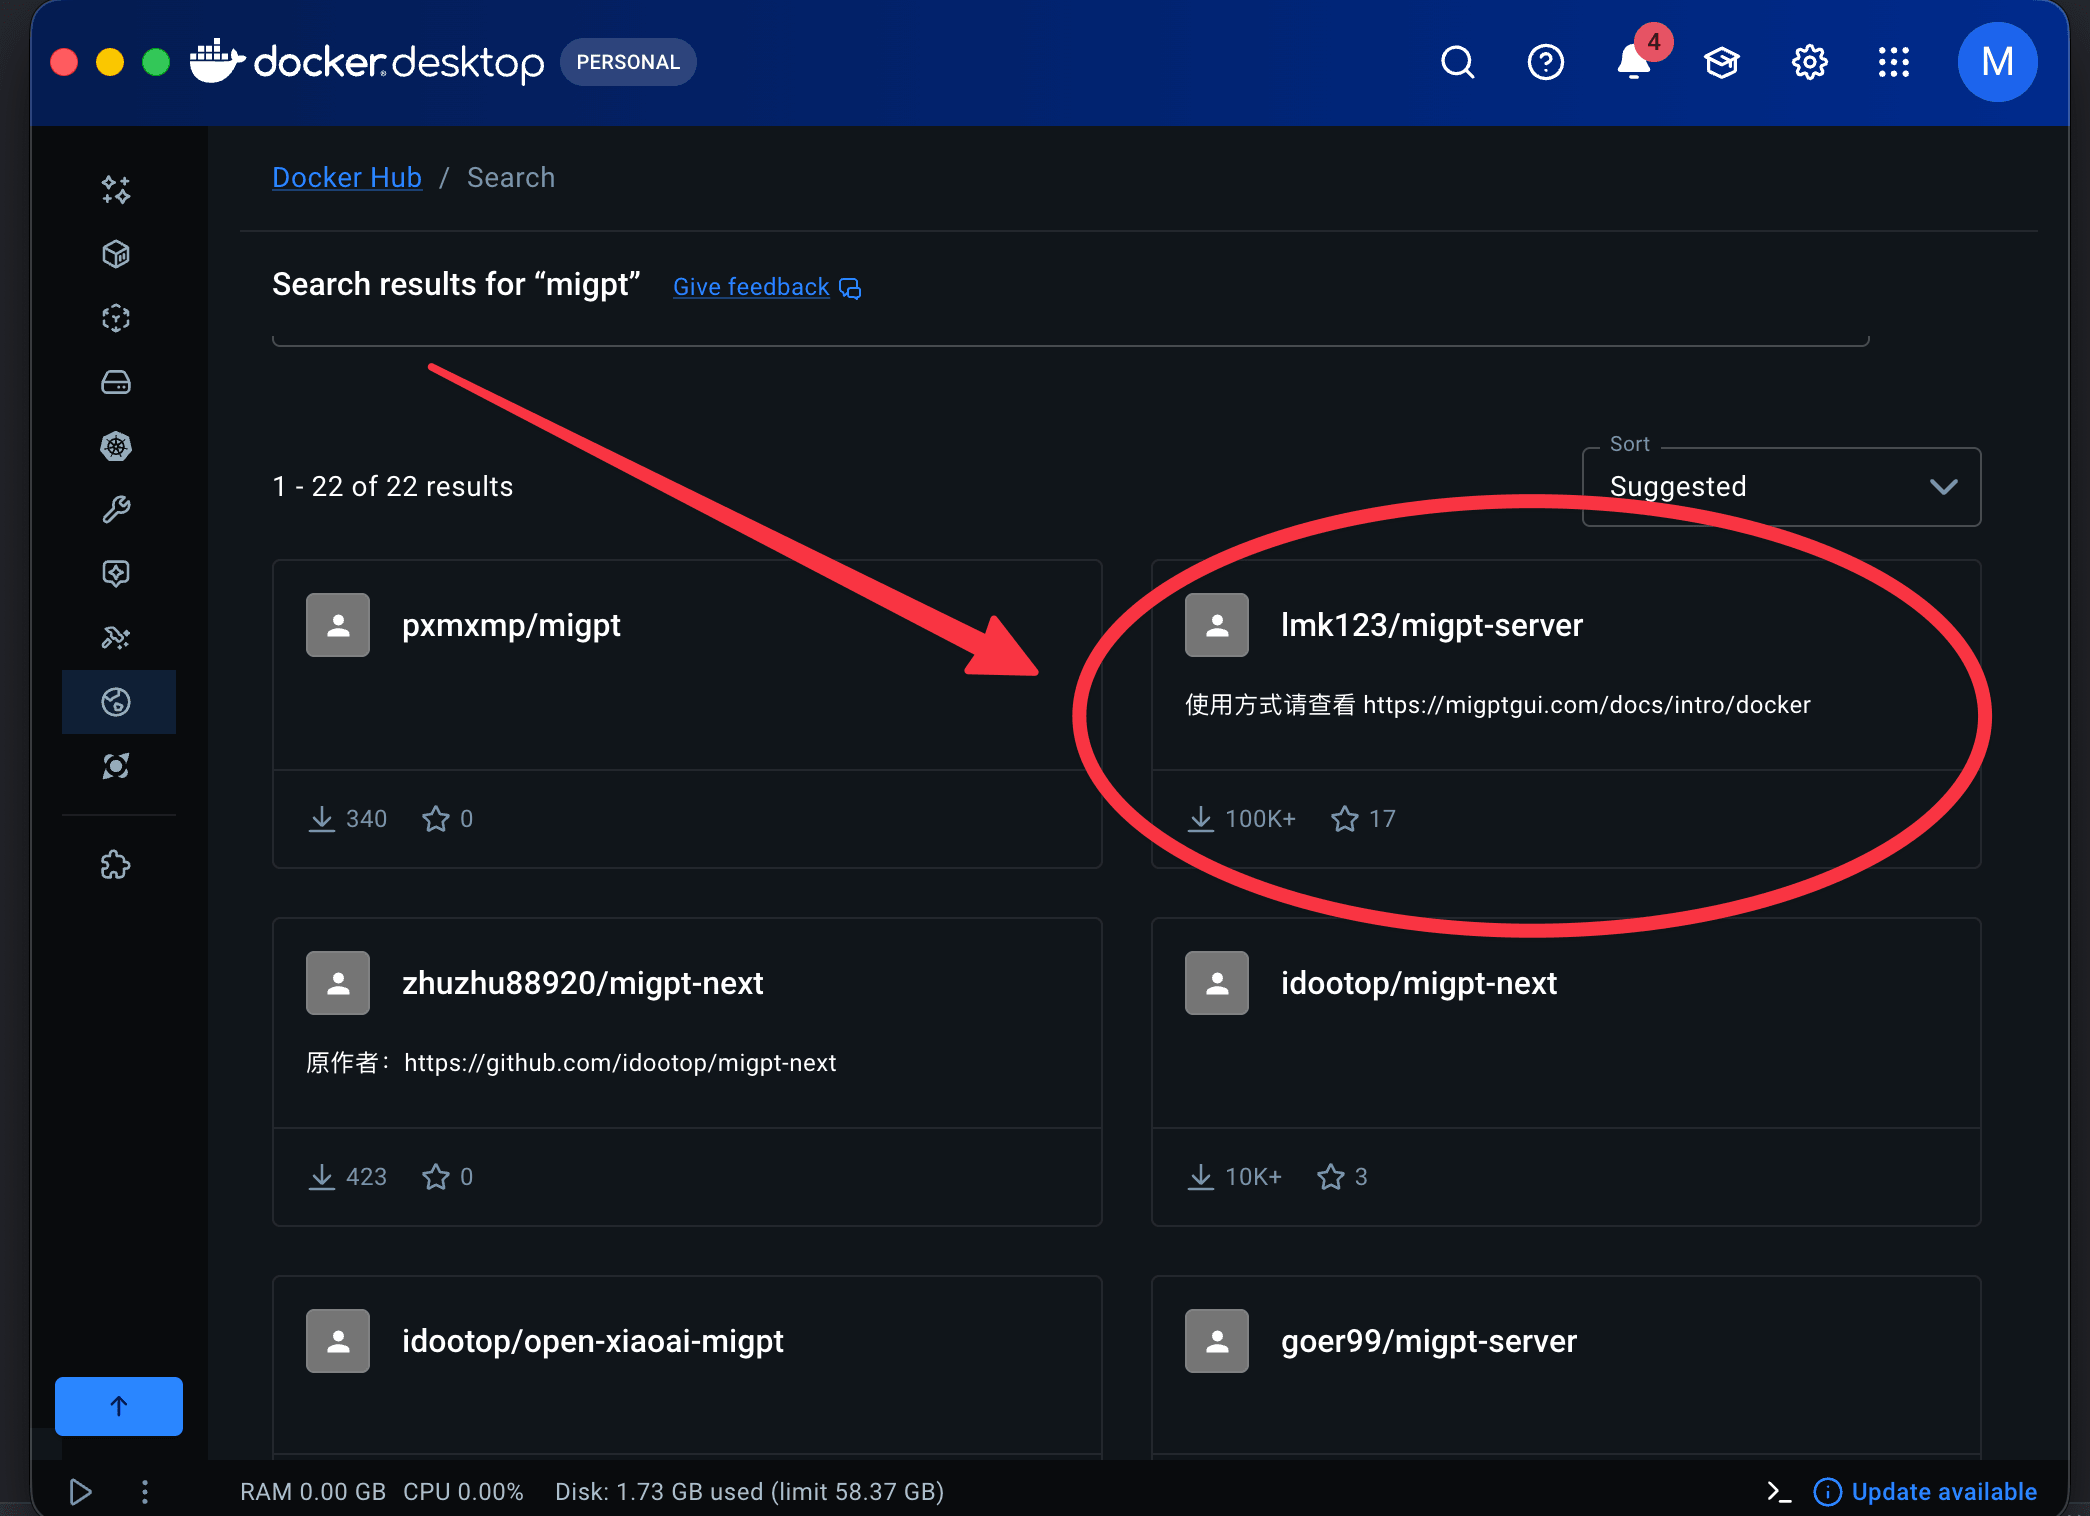Open the Ask Gordon sparkle icon

click(x=116, y=190)
